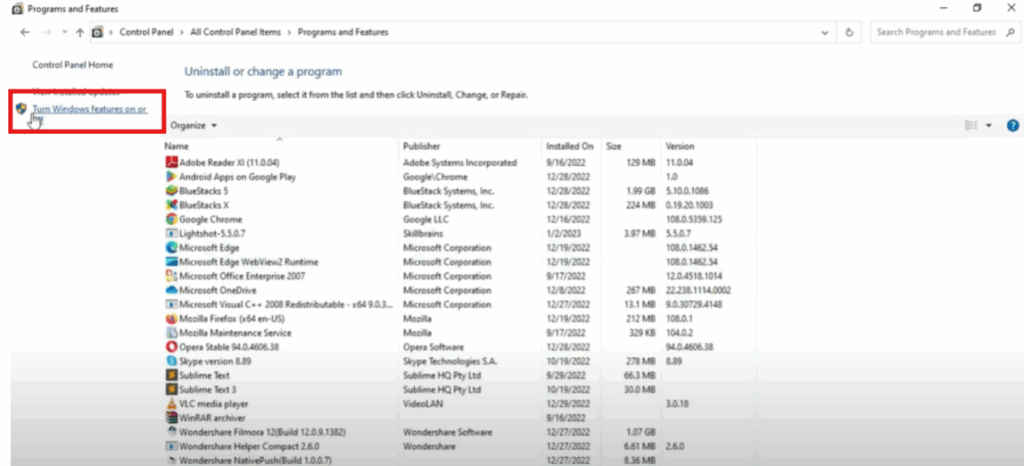
Task: Sort list by the Publisher column header
Action: pyautogui.click(x=421, y=146)
